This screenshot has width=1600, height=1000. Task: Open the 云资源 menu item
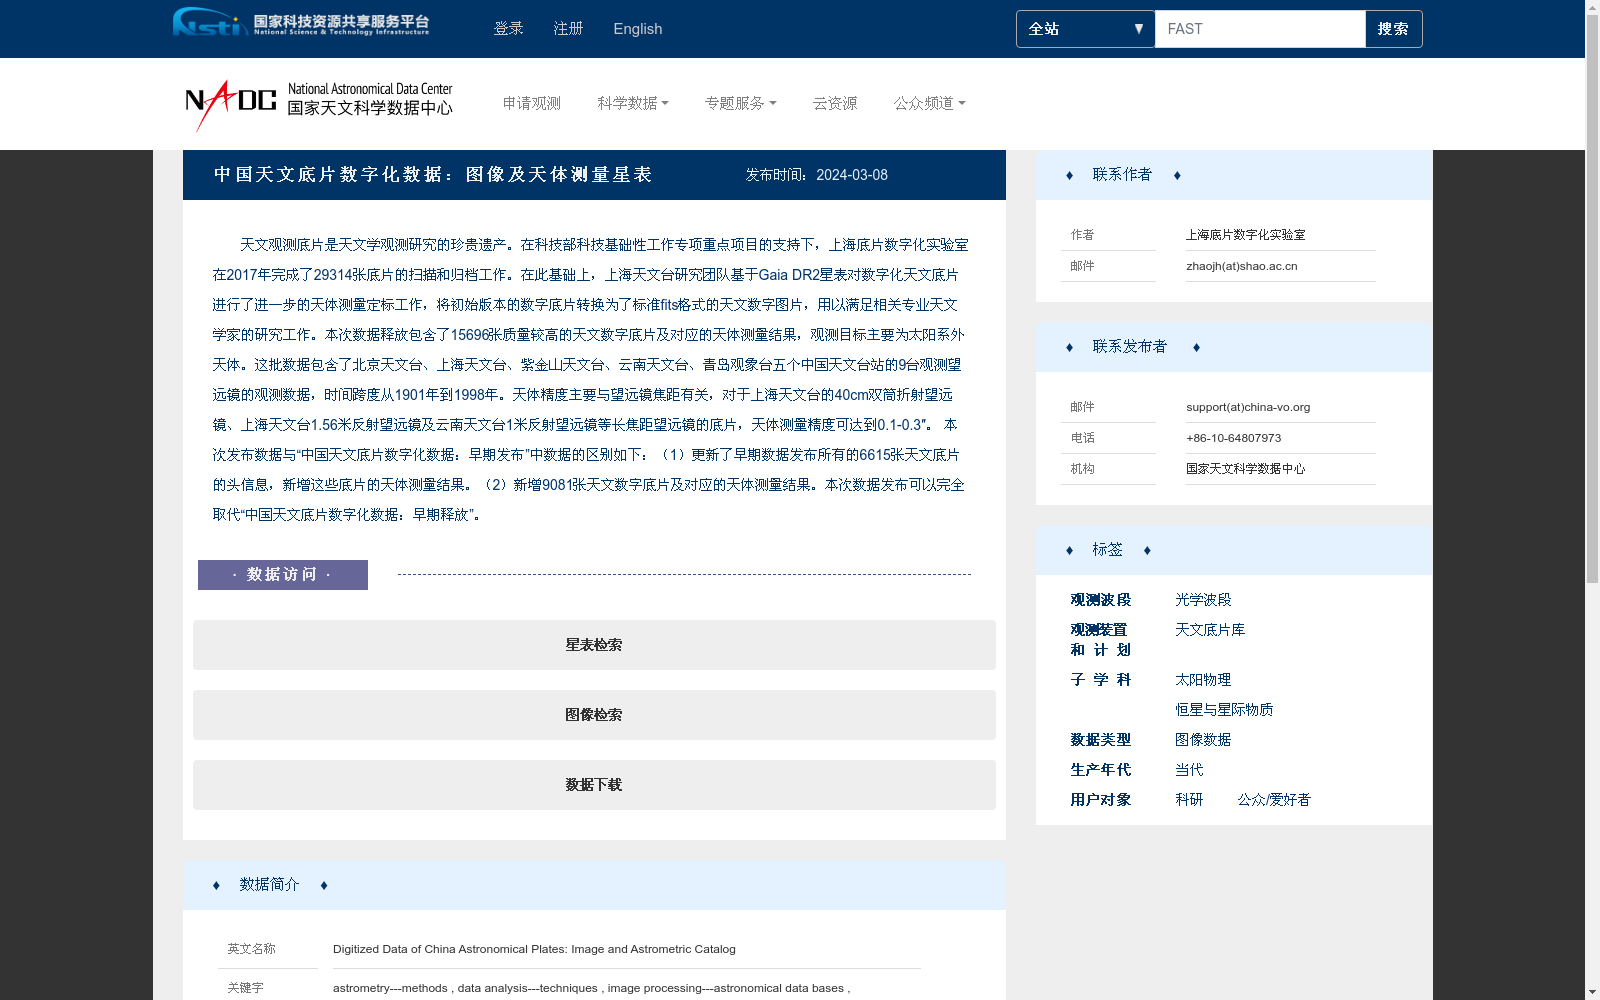point(835,103)
